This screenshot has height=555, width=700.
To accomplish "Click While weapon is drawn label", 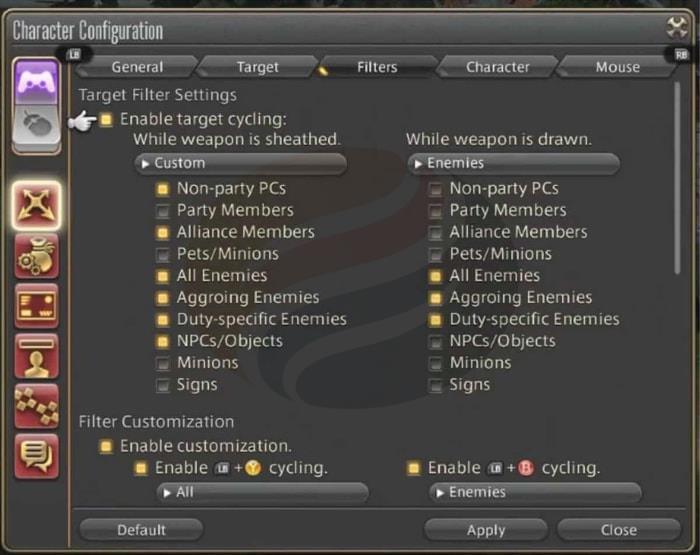I will (499, 139).
